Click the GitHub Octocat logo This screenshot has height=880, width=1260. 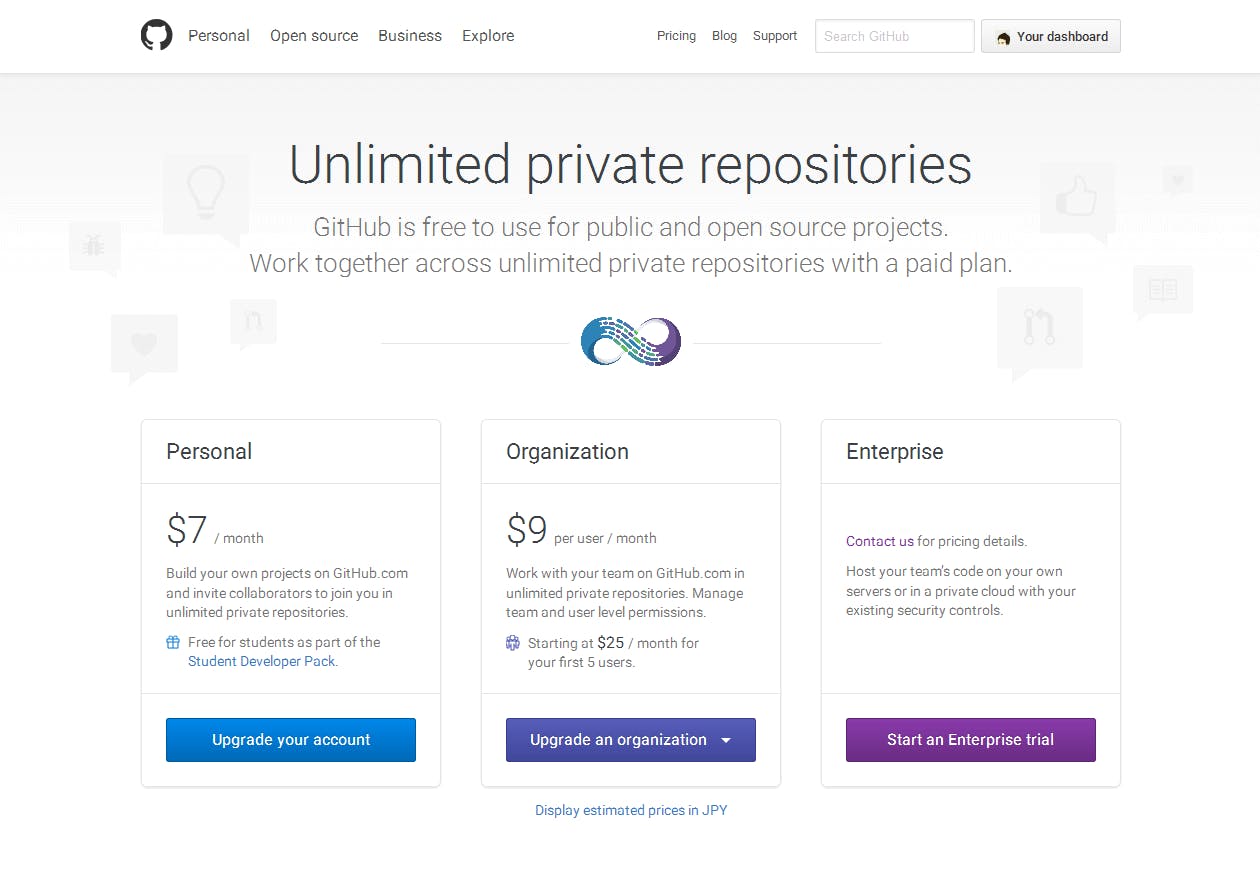tap(156, 35)
